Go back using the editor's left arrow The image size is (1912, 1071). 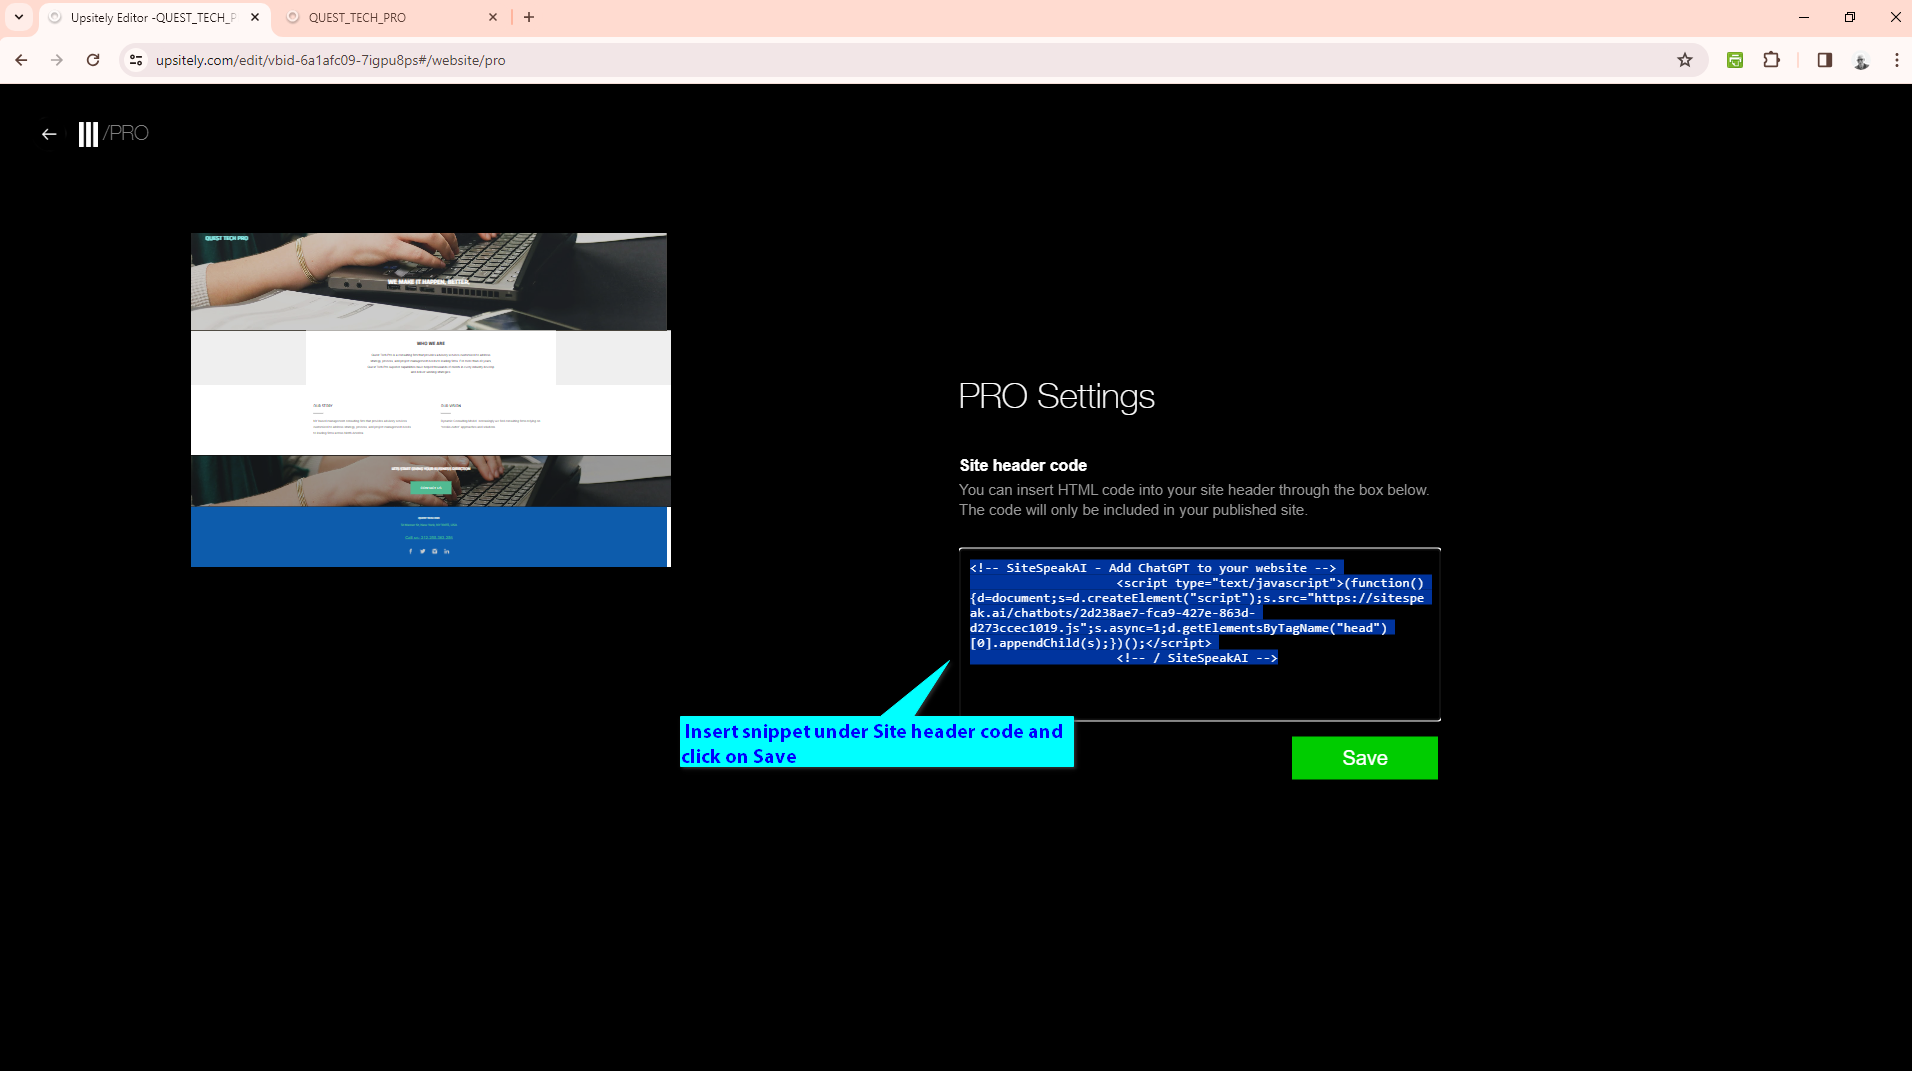[x=49, y=134]
